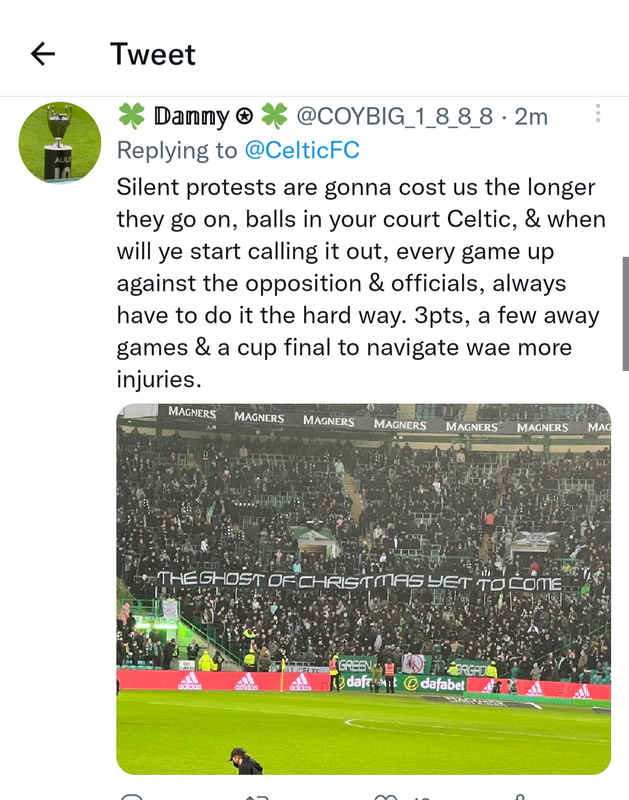Tap the retweet arrows icon

(x=257, y=797)
